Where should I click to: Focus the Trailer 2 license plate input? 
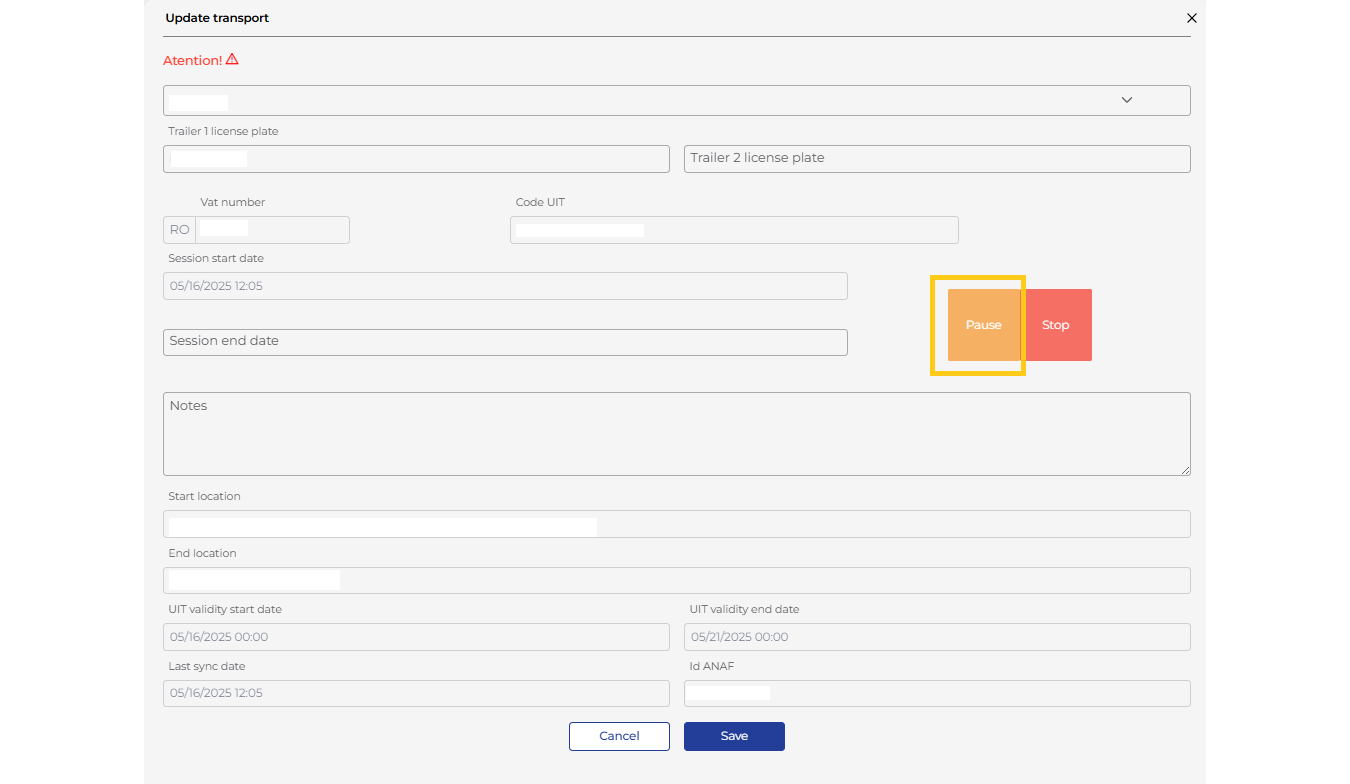(x=936, y=159)
